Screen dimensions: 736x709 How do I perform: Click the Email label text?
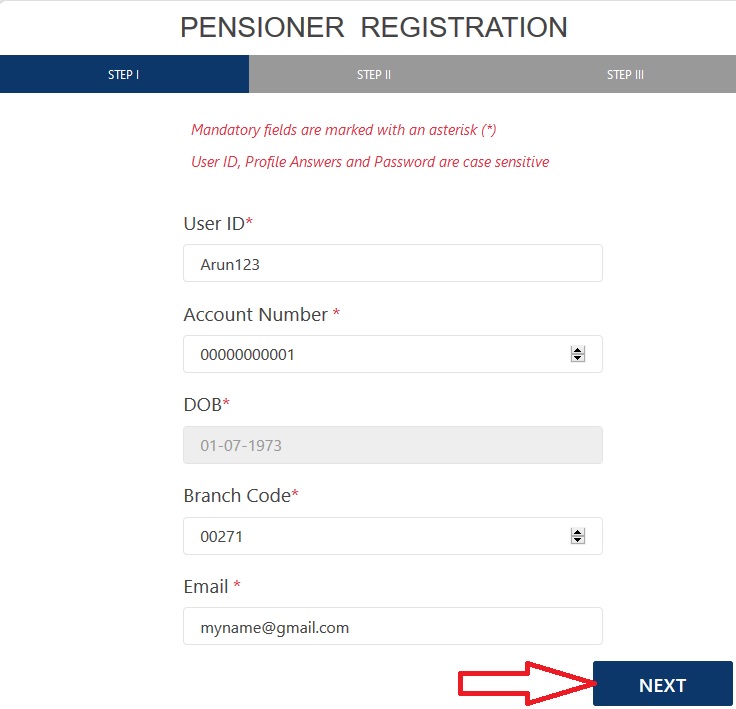207,587
